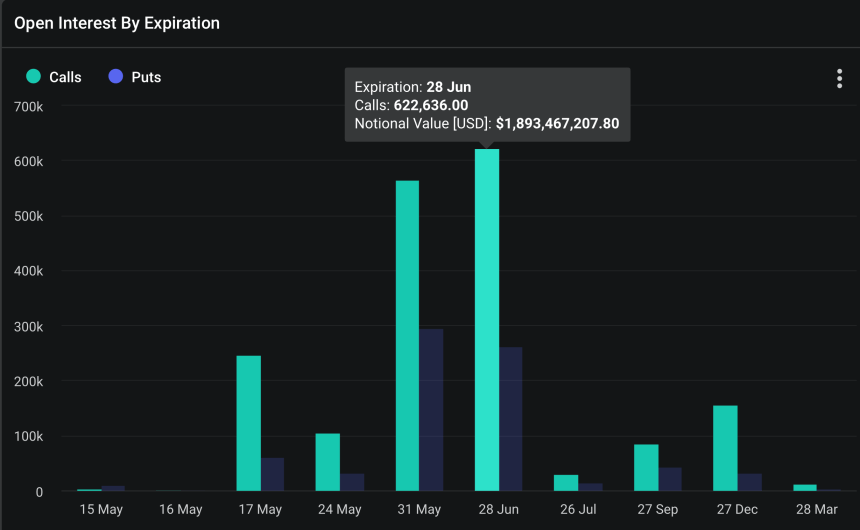The height and width of the screenshot is (530, 860).
Task: Click the 27 Dec puts bar
Action: [x=749, y=482]
